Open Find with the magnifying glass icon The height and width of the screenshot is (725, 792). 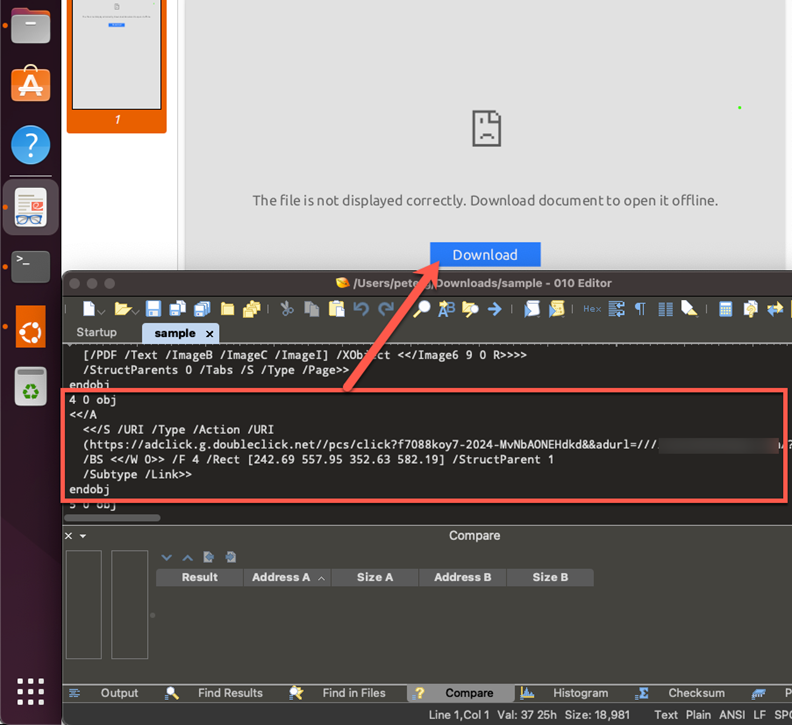coord(422,309)
